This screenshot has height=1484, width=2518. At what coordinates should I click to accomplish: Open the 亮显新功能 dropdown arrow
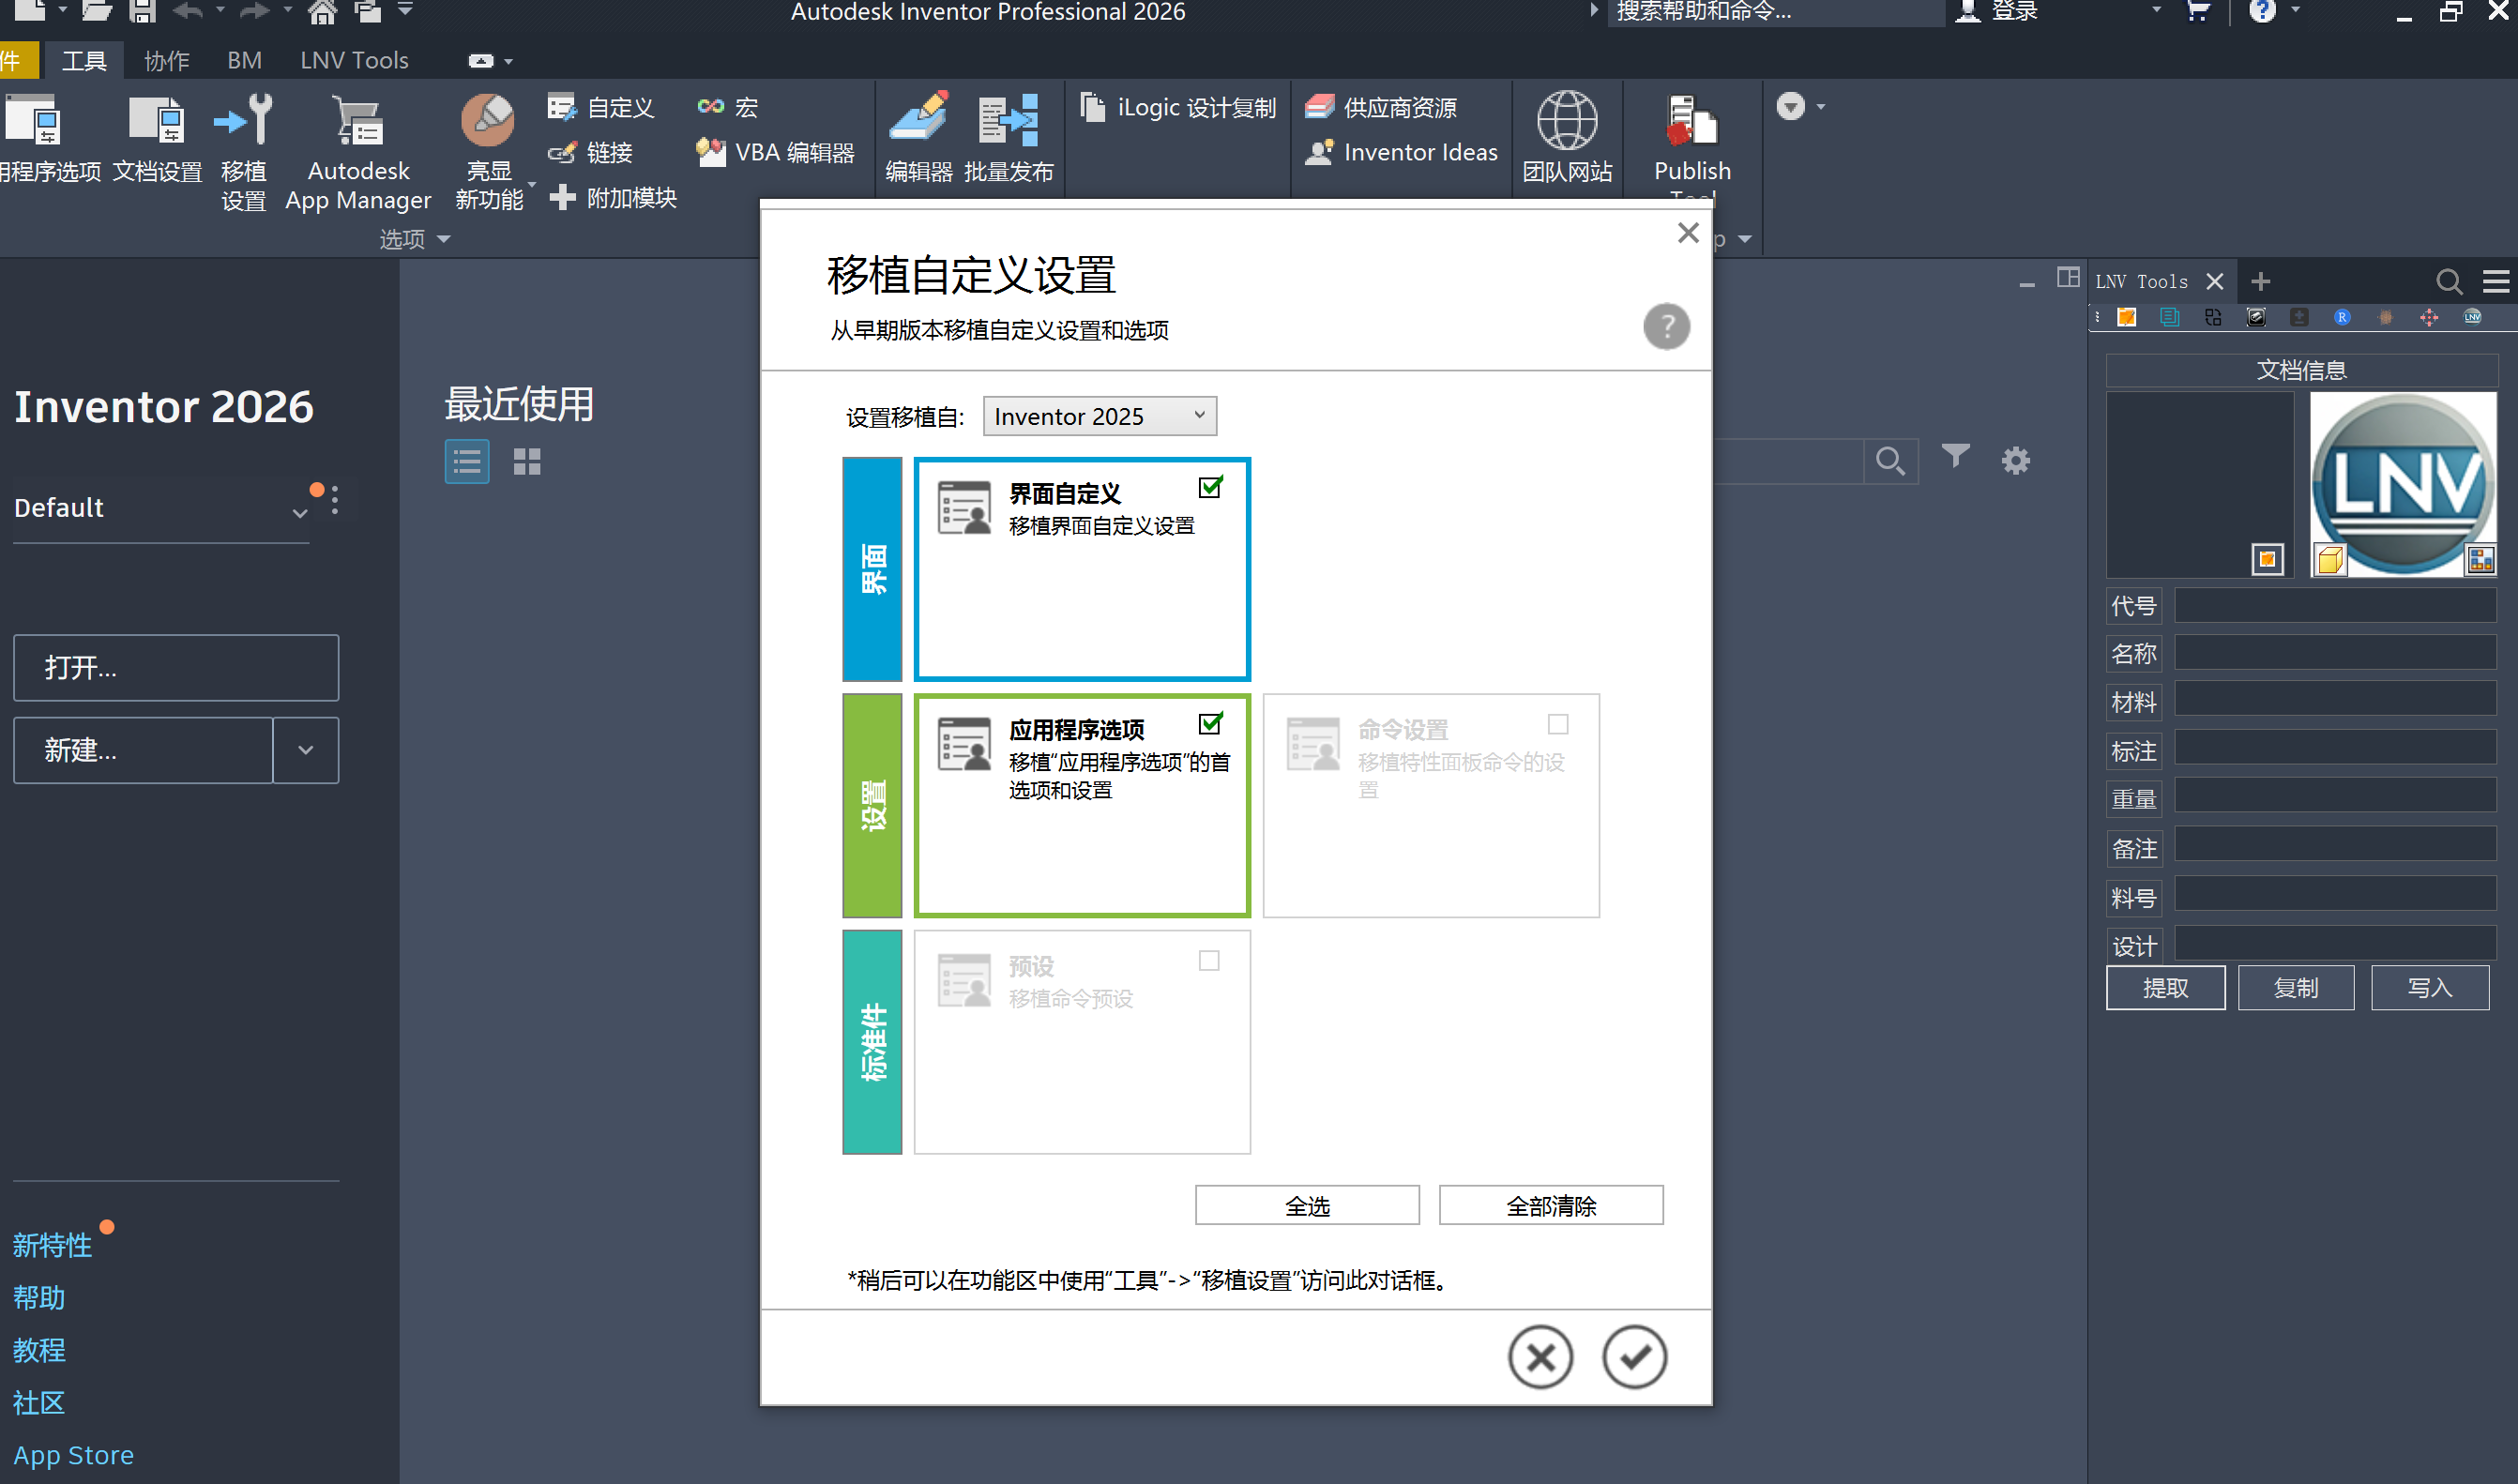(532, 187)
